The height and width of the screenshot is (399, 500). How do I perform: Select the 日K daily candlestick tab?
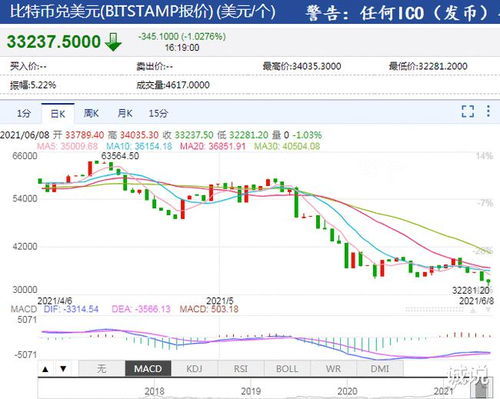(x=58, y=114)
